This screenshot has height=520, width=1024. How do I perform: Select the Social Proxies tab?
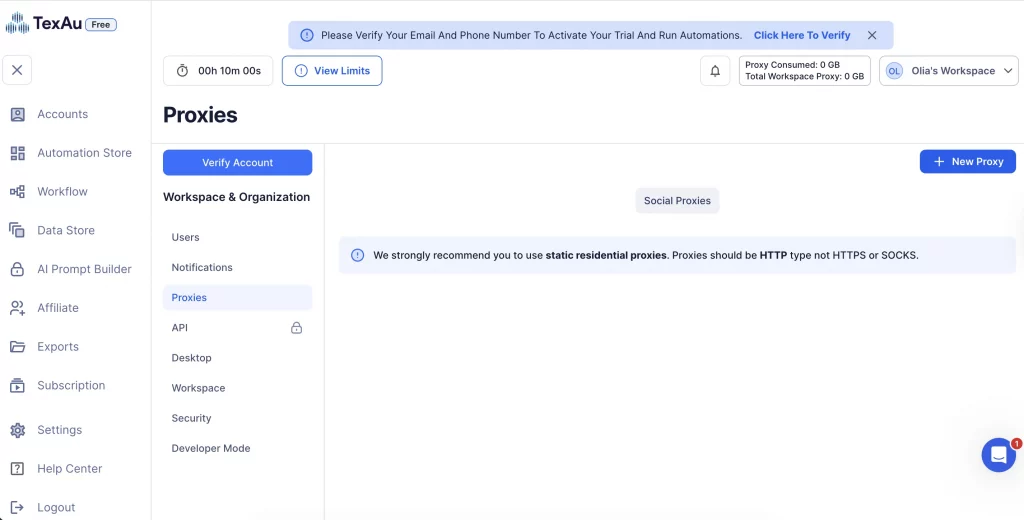(x=677, y=201)
